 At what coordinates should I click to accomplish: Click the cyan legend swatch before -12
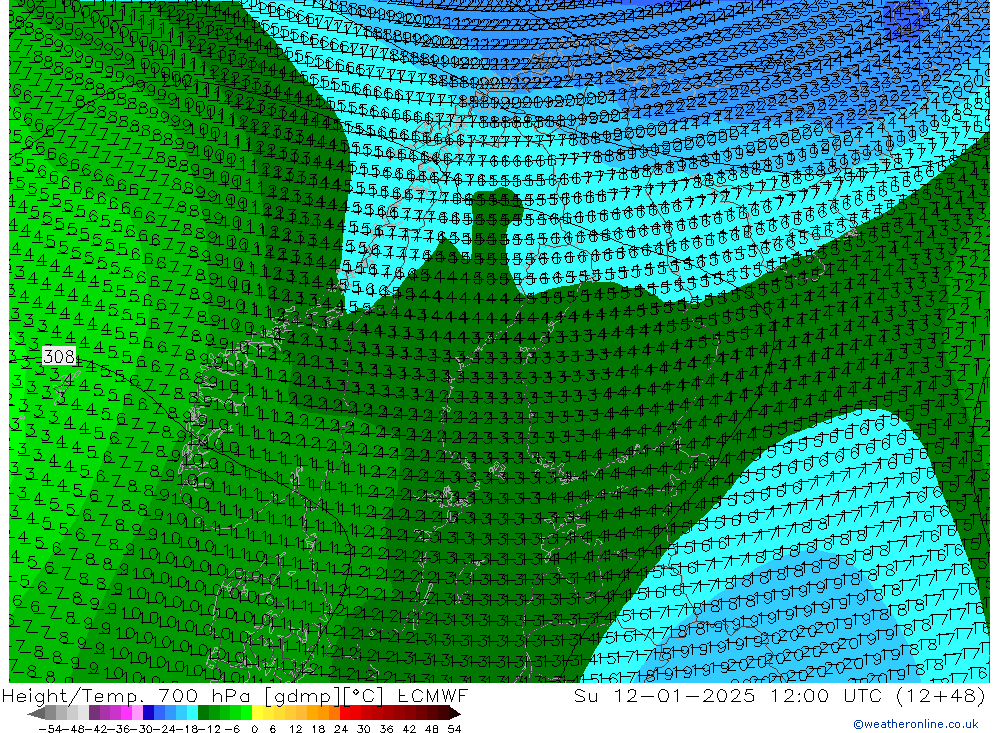[192, 713]
